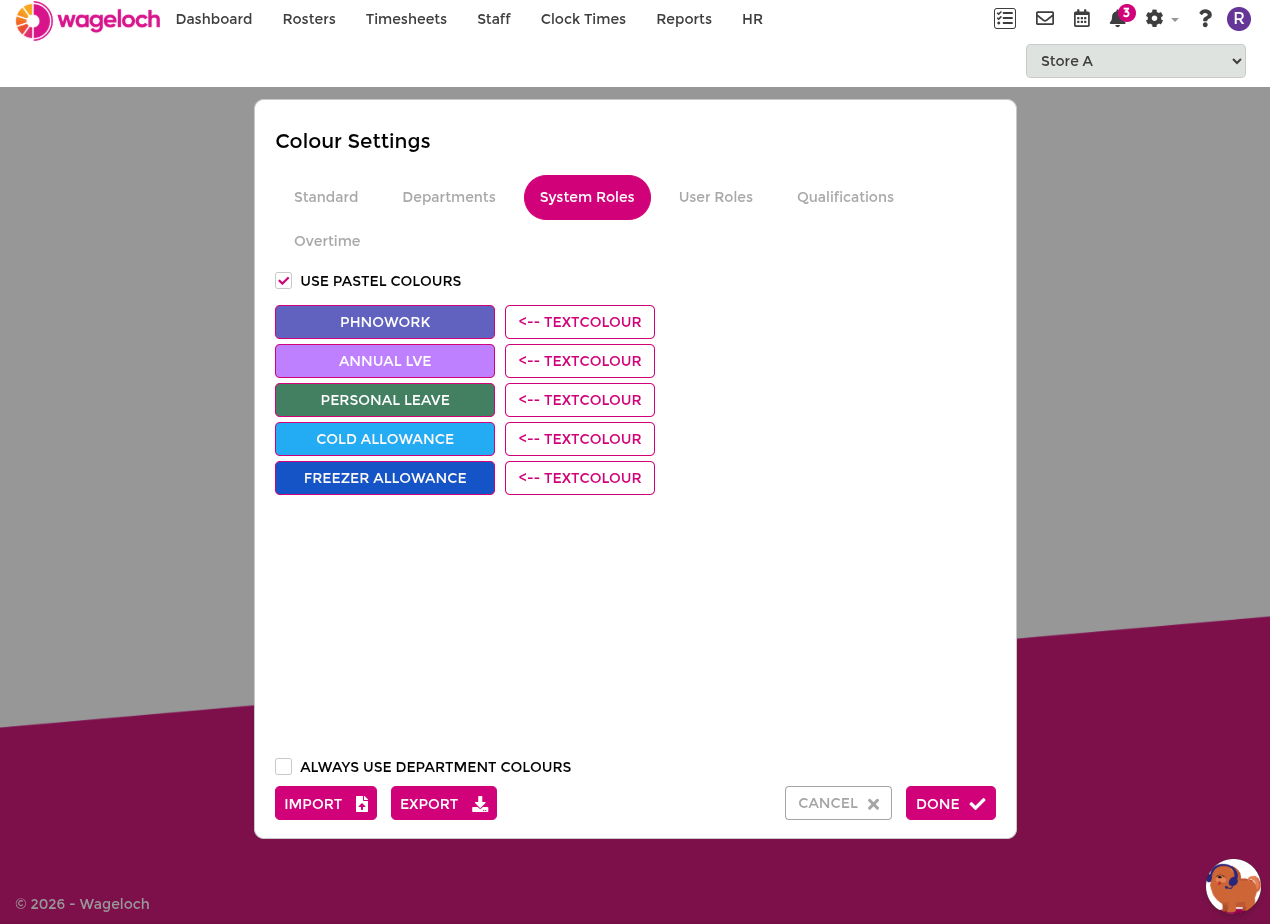Image resolution: width=1270 pixels, height=924 pixels.
Task: Click the Import button
Action: click(326, 803)
